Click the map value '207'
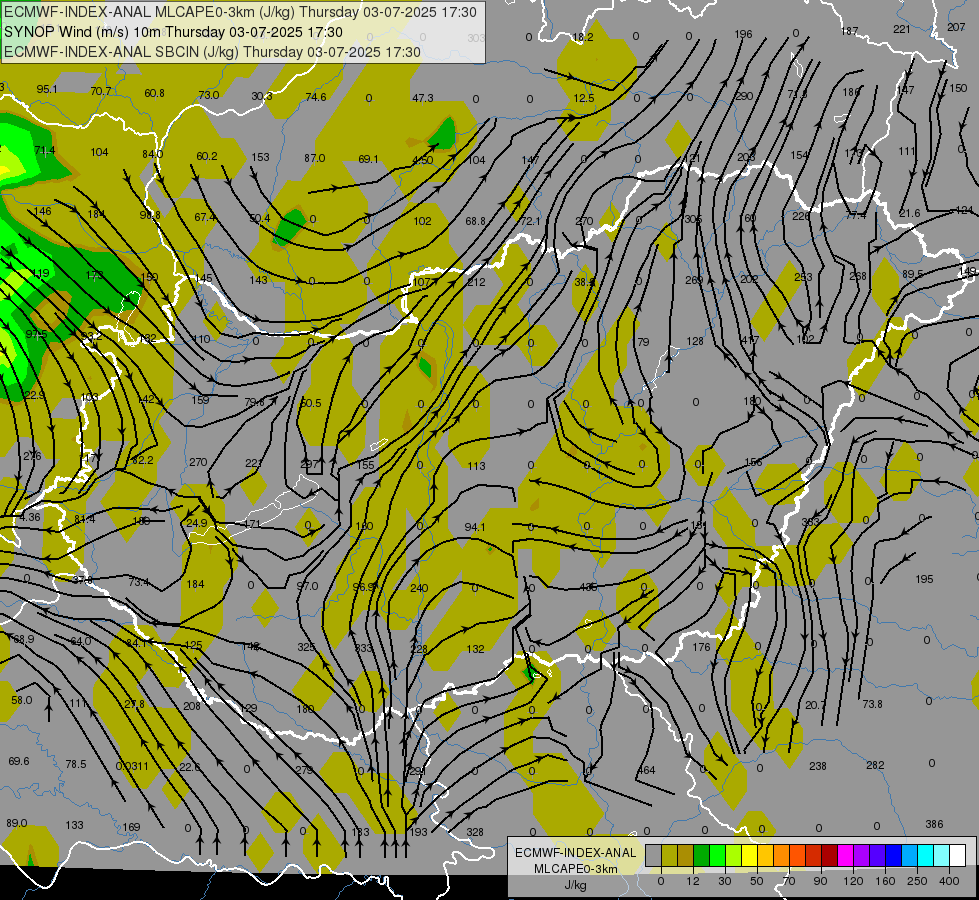 click(956, 27)
